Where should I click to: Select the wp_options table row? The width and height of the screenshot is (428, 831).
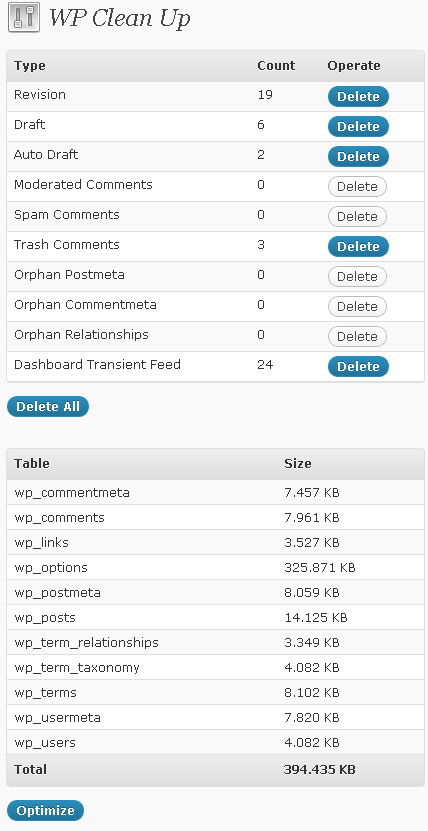[215, 568]
